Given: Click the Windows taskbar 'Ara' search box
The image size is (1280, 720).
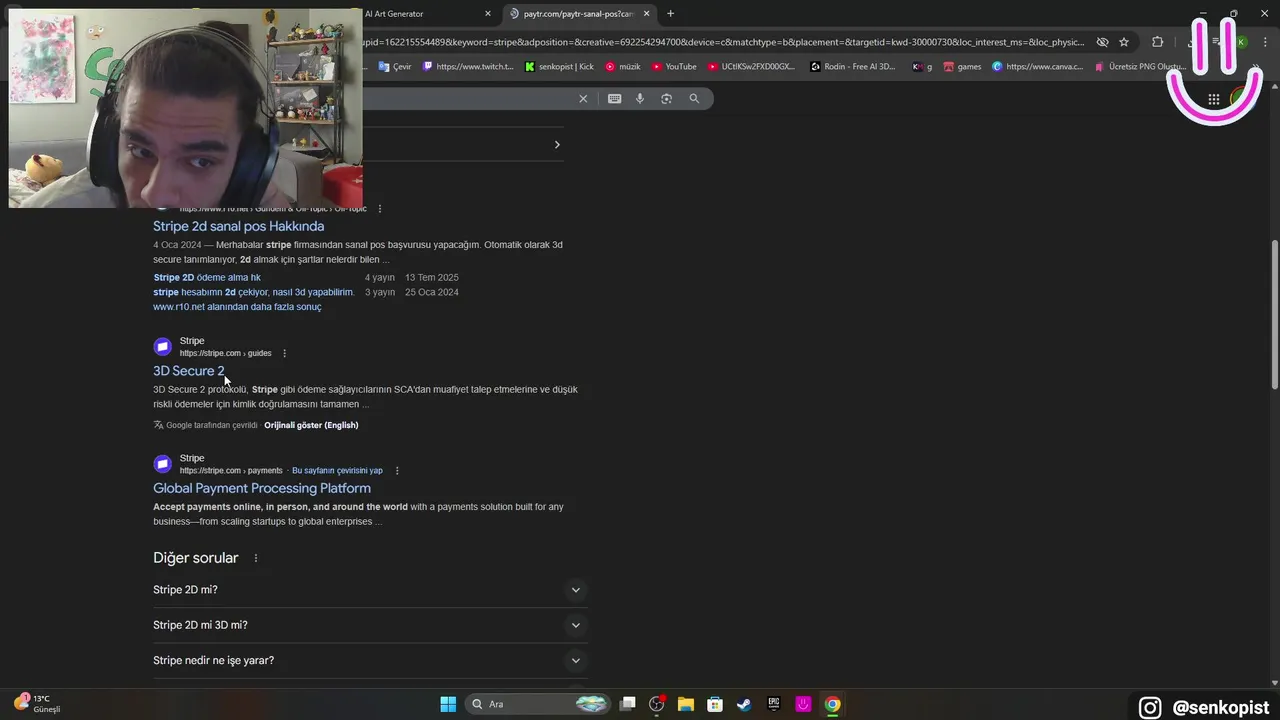Looking at the screenshot, I should (x=538, y=704).
